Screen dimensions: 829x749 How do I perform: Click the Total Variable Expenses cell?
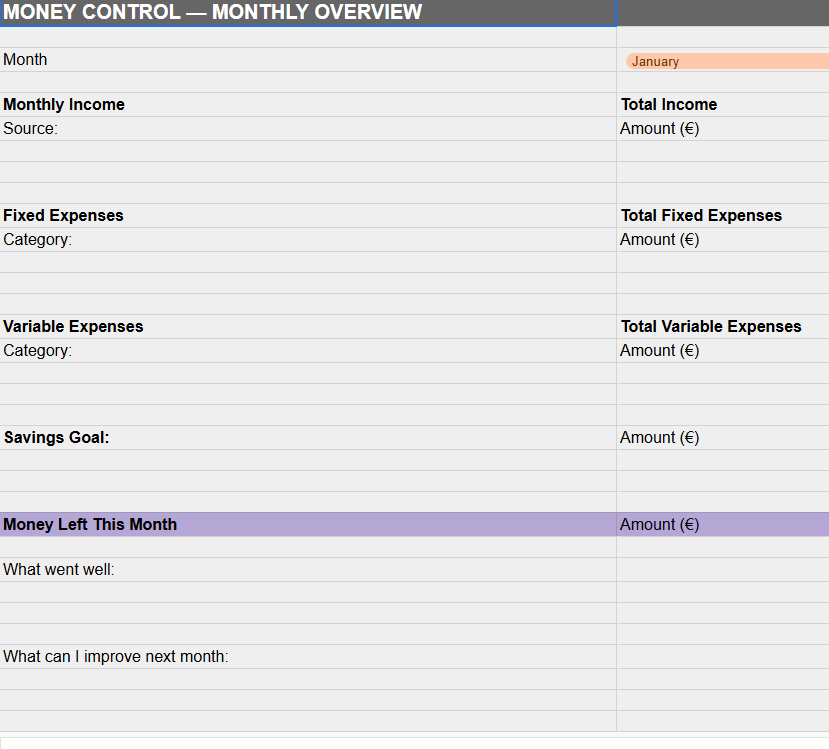coord(722,327)
